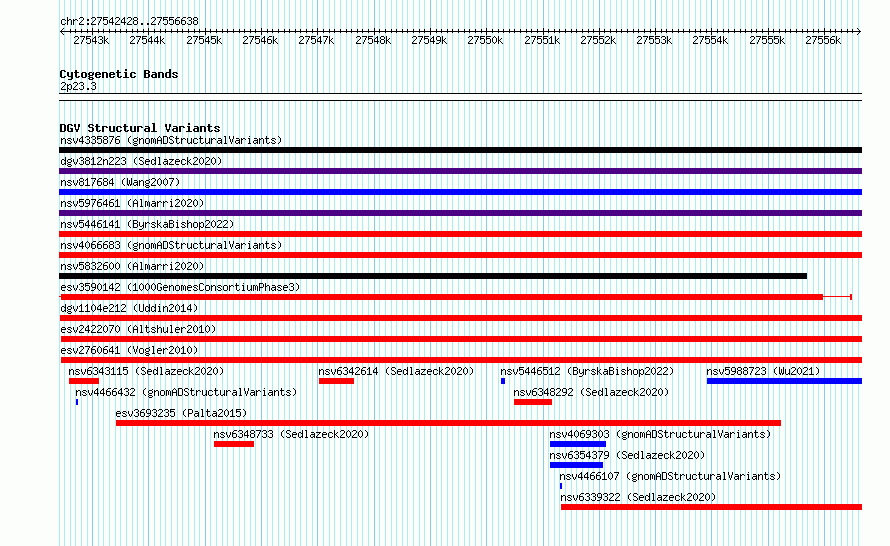The height and width of the screenshot is (546, 890).
Task: Open nsv5988723 (Wu2021) label
Action: point(763,371)
